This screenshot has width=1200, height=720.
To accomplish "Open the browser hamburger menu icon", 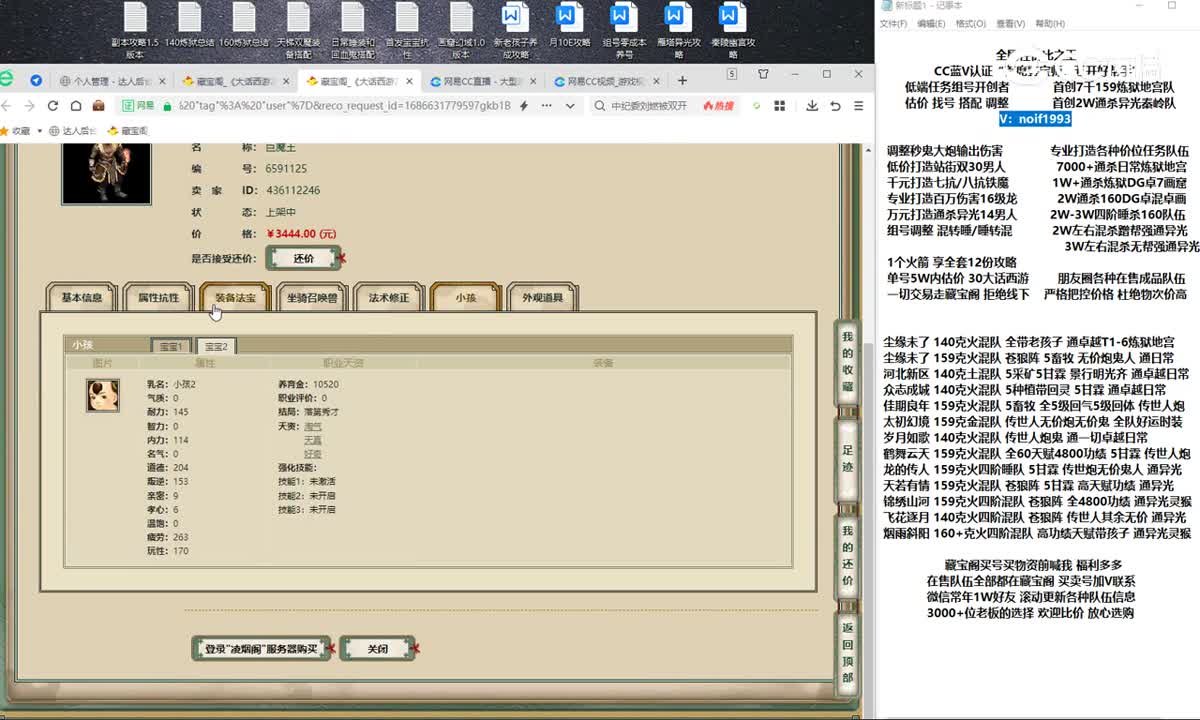I will [857, 106].
